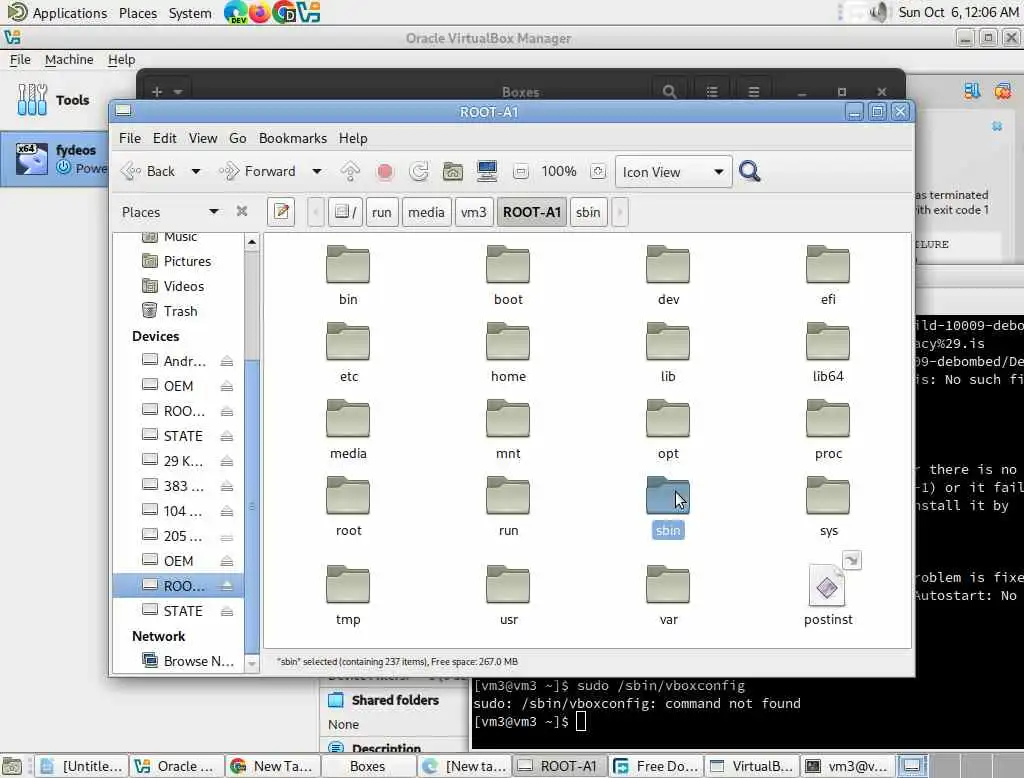The image size is (1024, 778).
Task: Select the fydeos VM in VirtualBox
Action: tap(56, 159)
